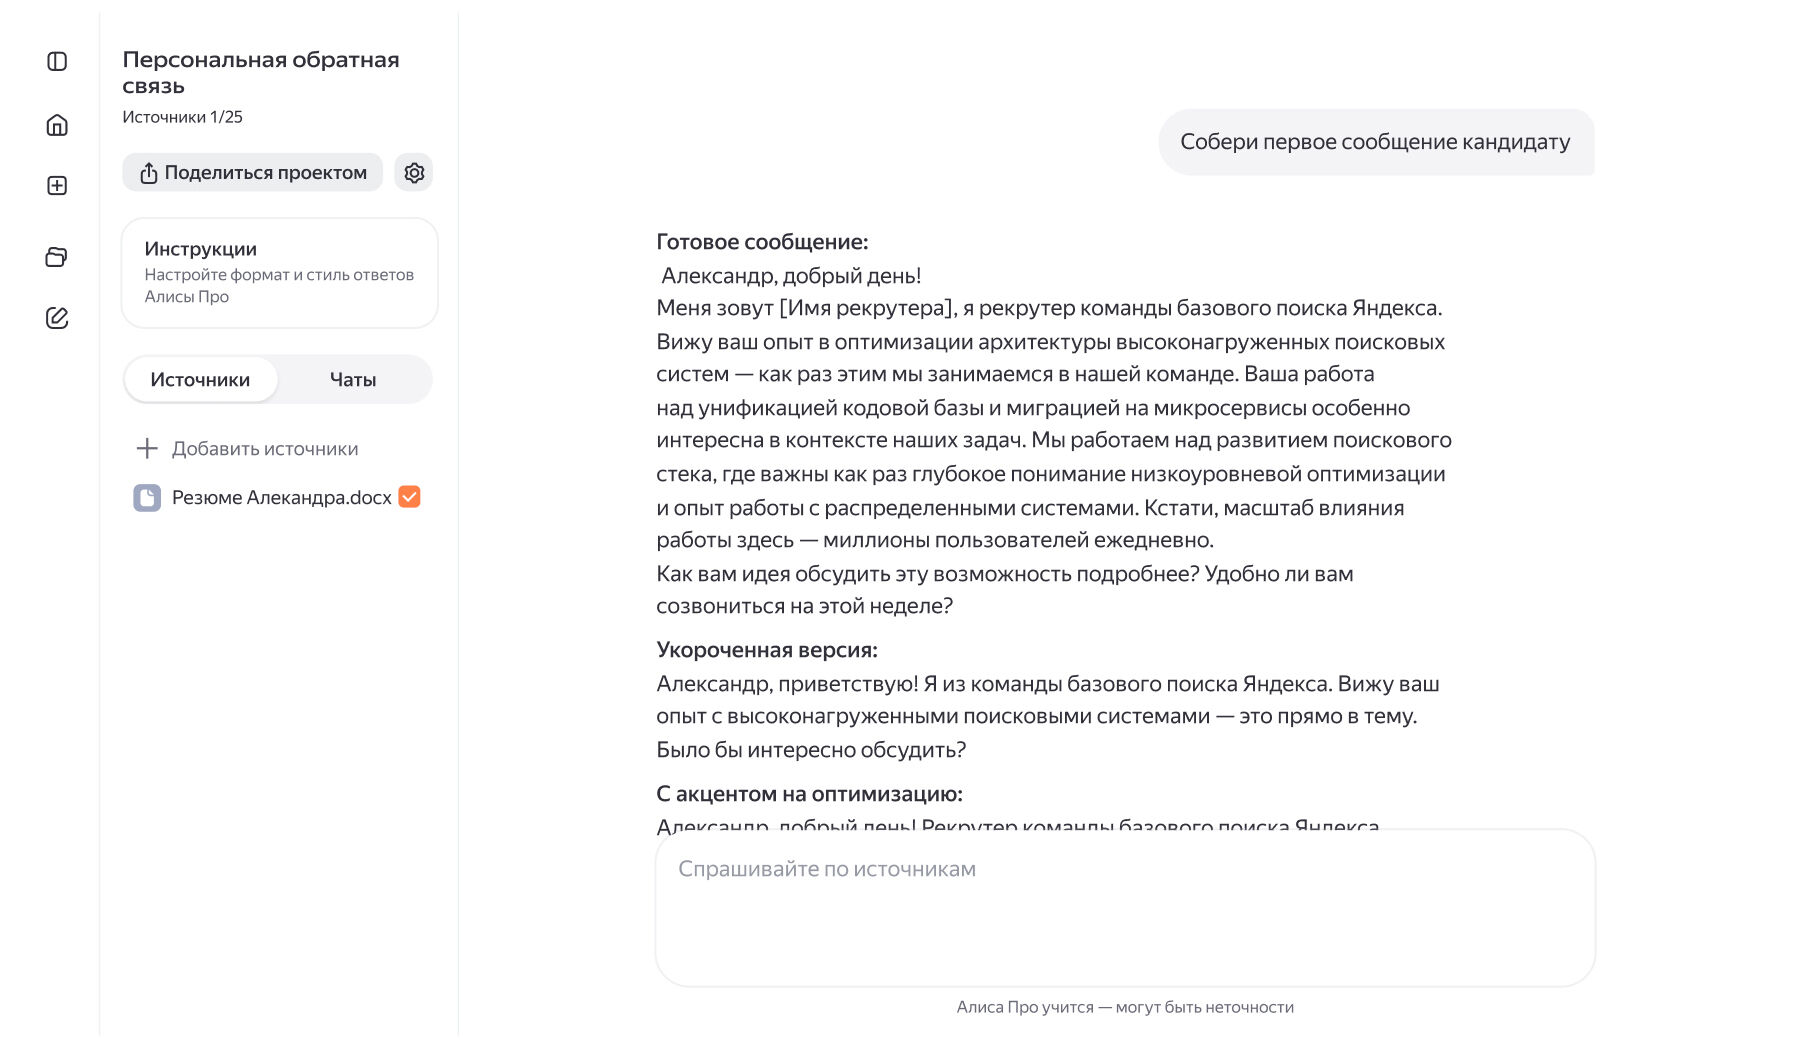The image size is (1804, 1048).
Task: Open the projects folder icon
Action: 57,257
